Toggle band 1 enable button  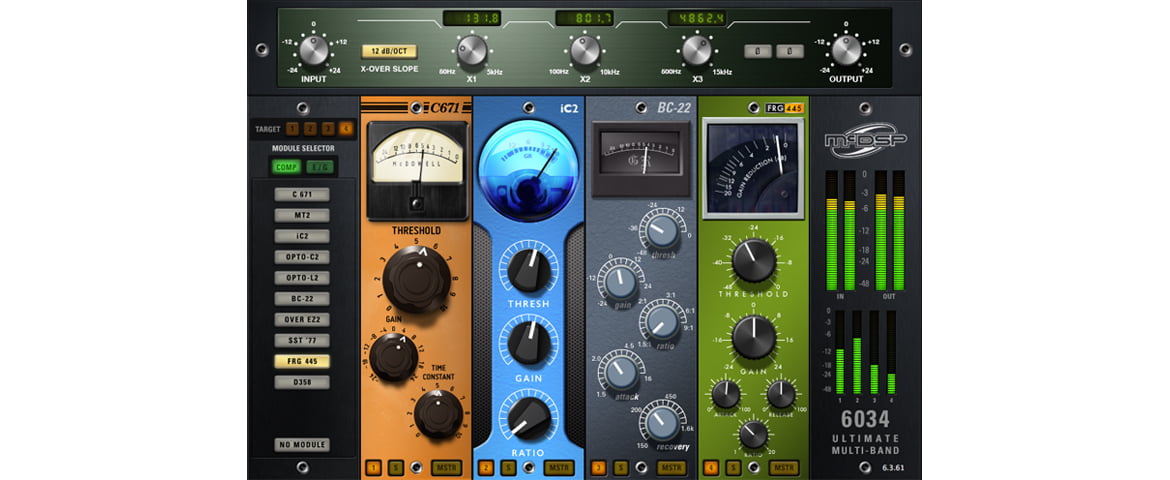[372, 468]
